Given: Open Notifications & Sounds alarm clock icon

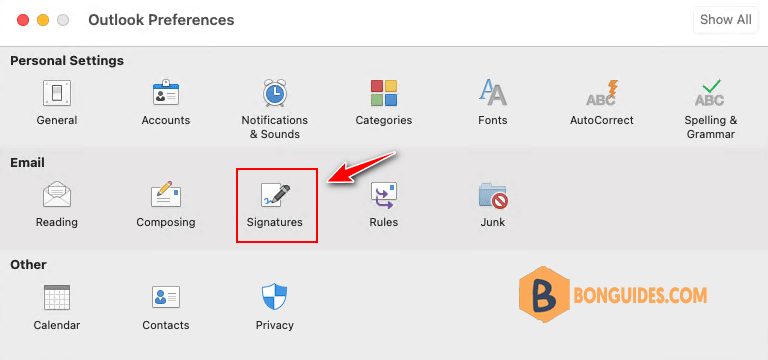Looking at the screenshot, I should [275, 93].
